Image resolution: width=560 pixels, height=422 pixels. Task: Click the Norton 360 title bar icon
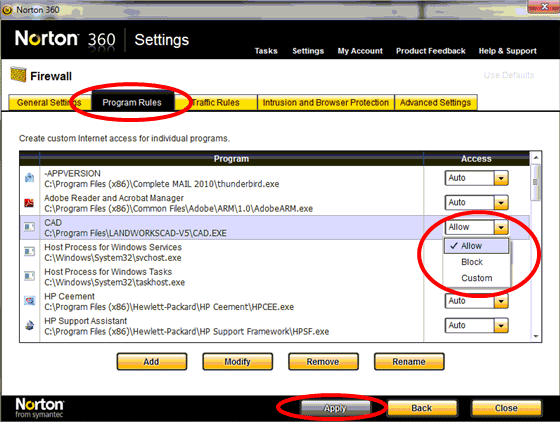(x=7, y=10)
